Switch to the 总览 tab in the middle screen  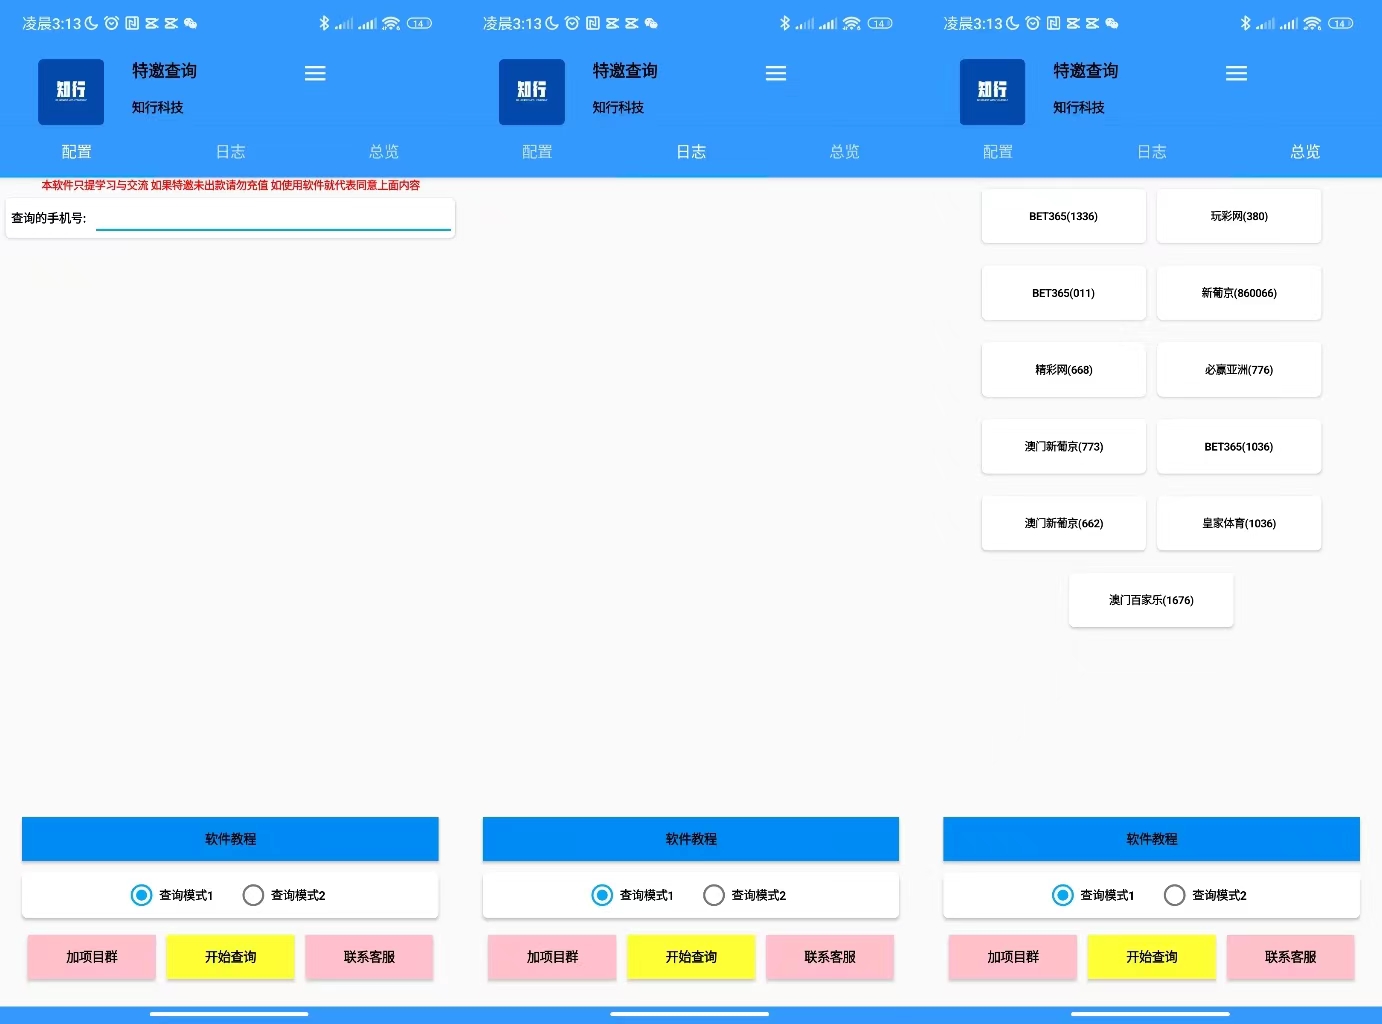pos(844,152)
